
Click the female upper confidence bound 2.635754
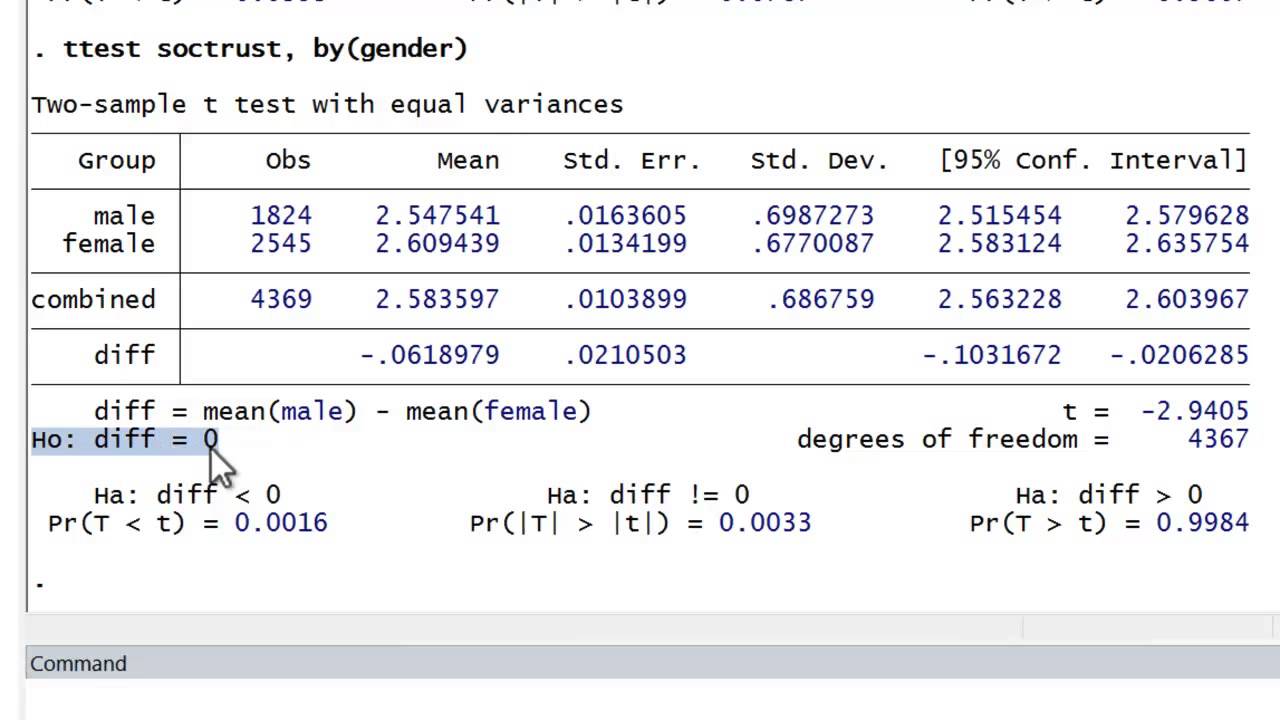click(1187, 244)
